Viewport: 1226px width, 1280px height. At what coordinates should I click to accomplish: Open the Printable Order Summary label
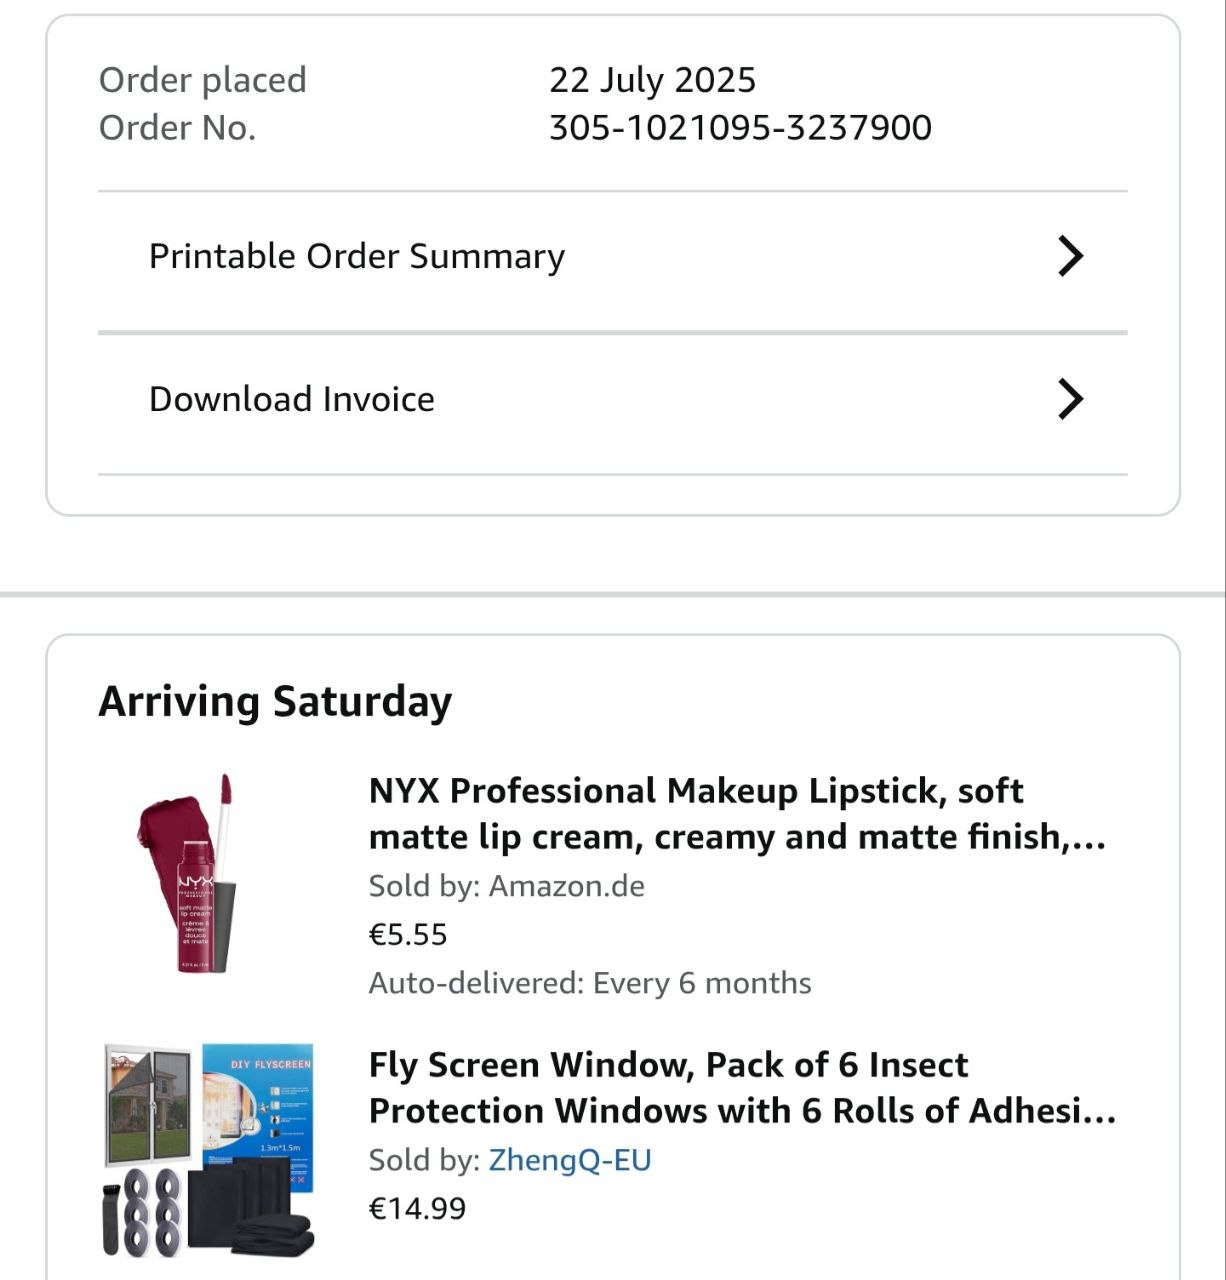(356, 256)
